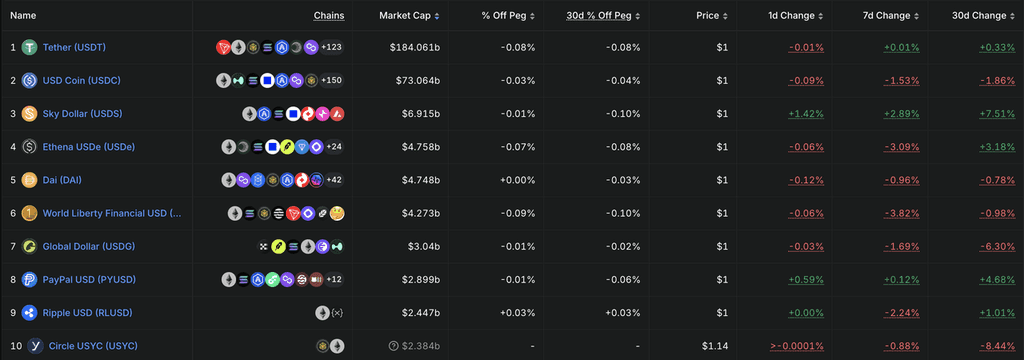Open the Circle USYC (USYC) link
This screenshot has width=1024, height=360.
pyautogui.click(x=93, y=346)
